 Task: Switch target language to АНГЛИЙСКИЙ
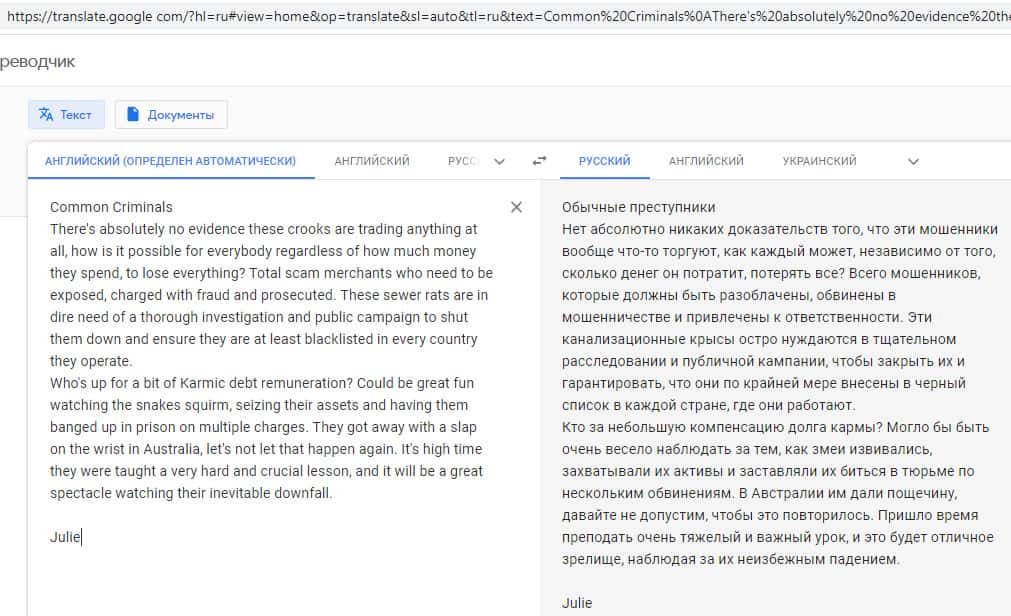tap(706, 161)
